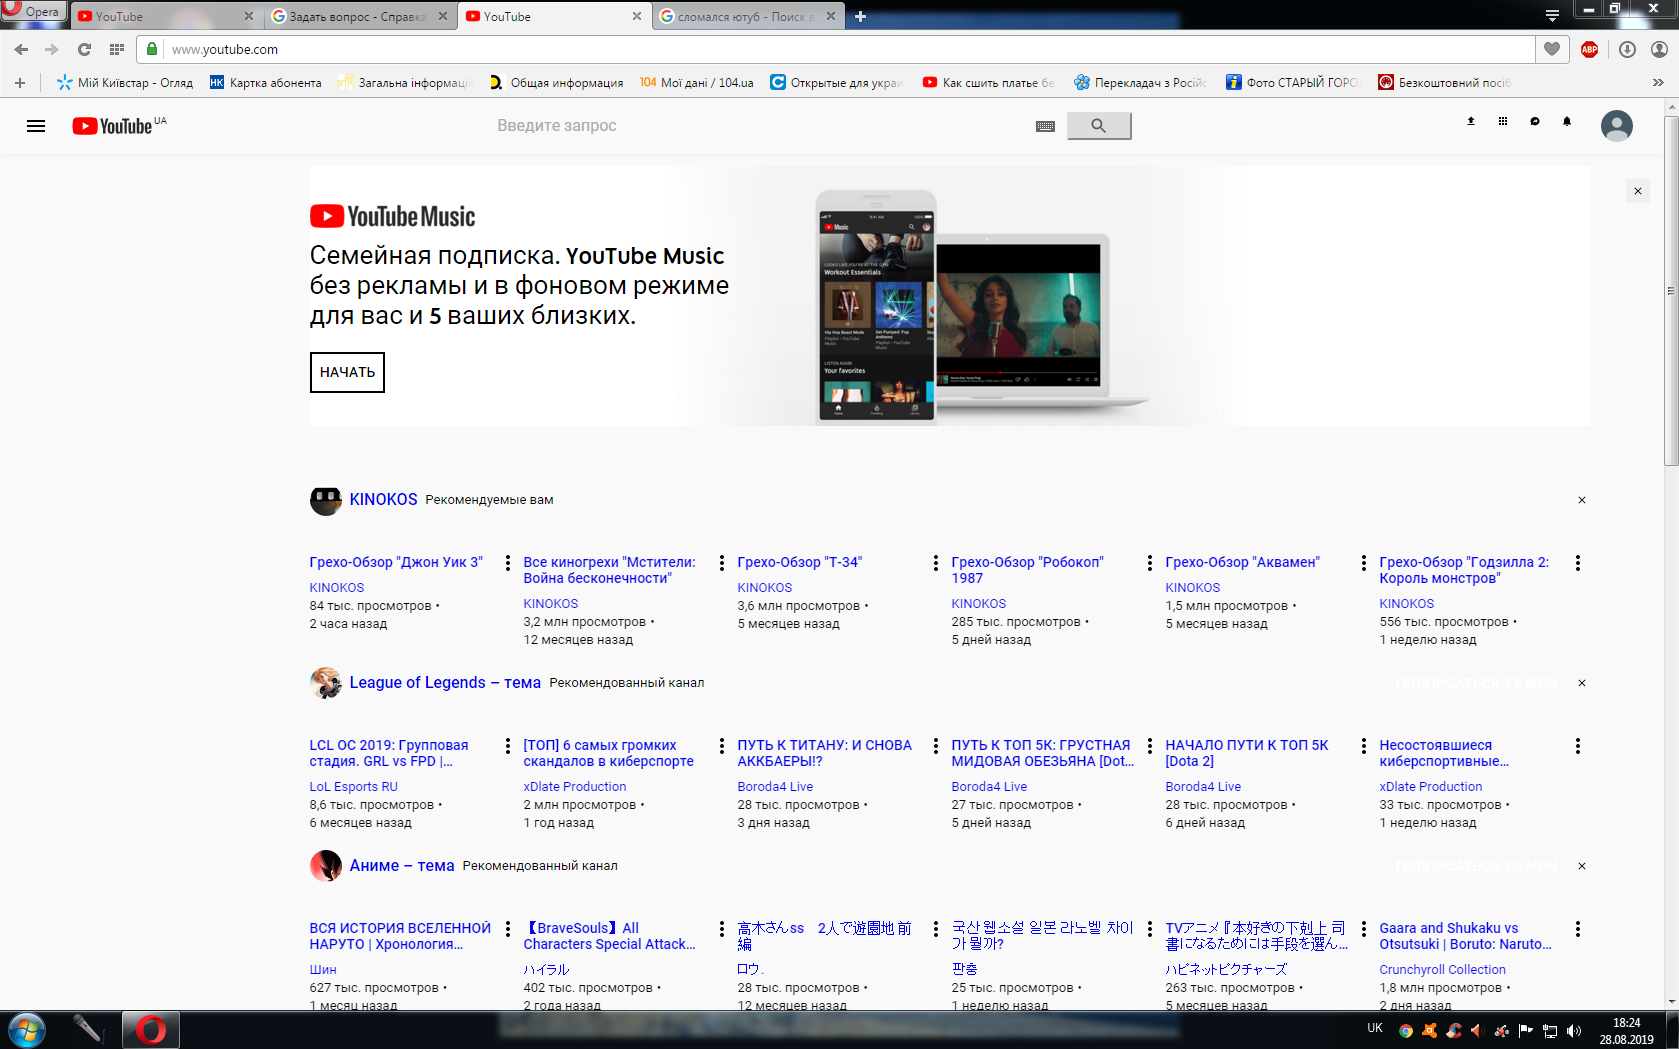
Task: Open the volume tray icon
Action: [x=1574, y=1030]
